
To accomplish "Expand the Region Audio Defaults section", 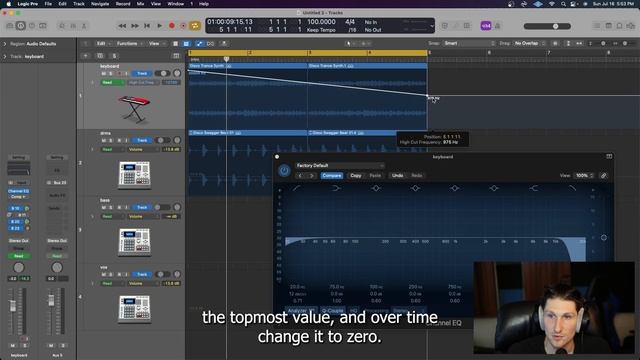I will tap(5, 44).
